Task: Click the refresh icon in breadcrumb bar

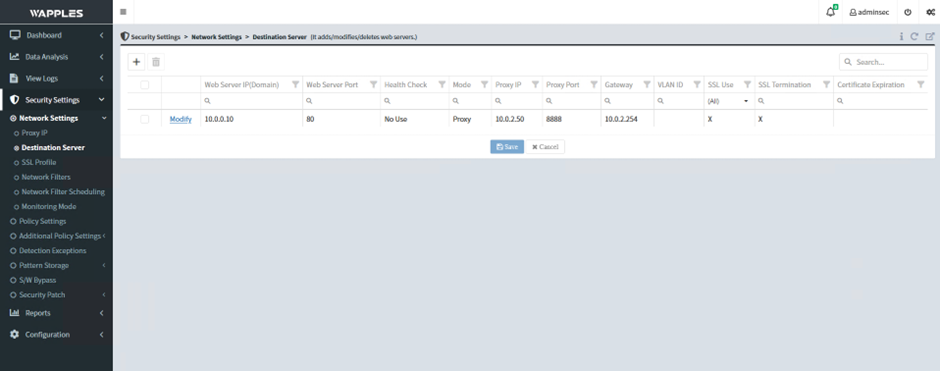Action: [x=914, y=37]
